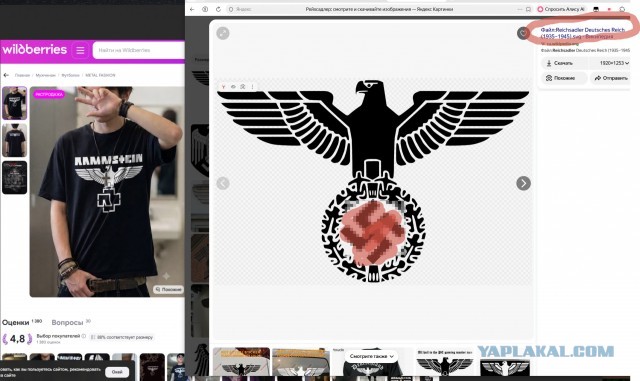Select the first product thumbnail on Wildberries
Image resolution: width=640 pixels, height=381 pixels.
click(15, 103)
